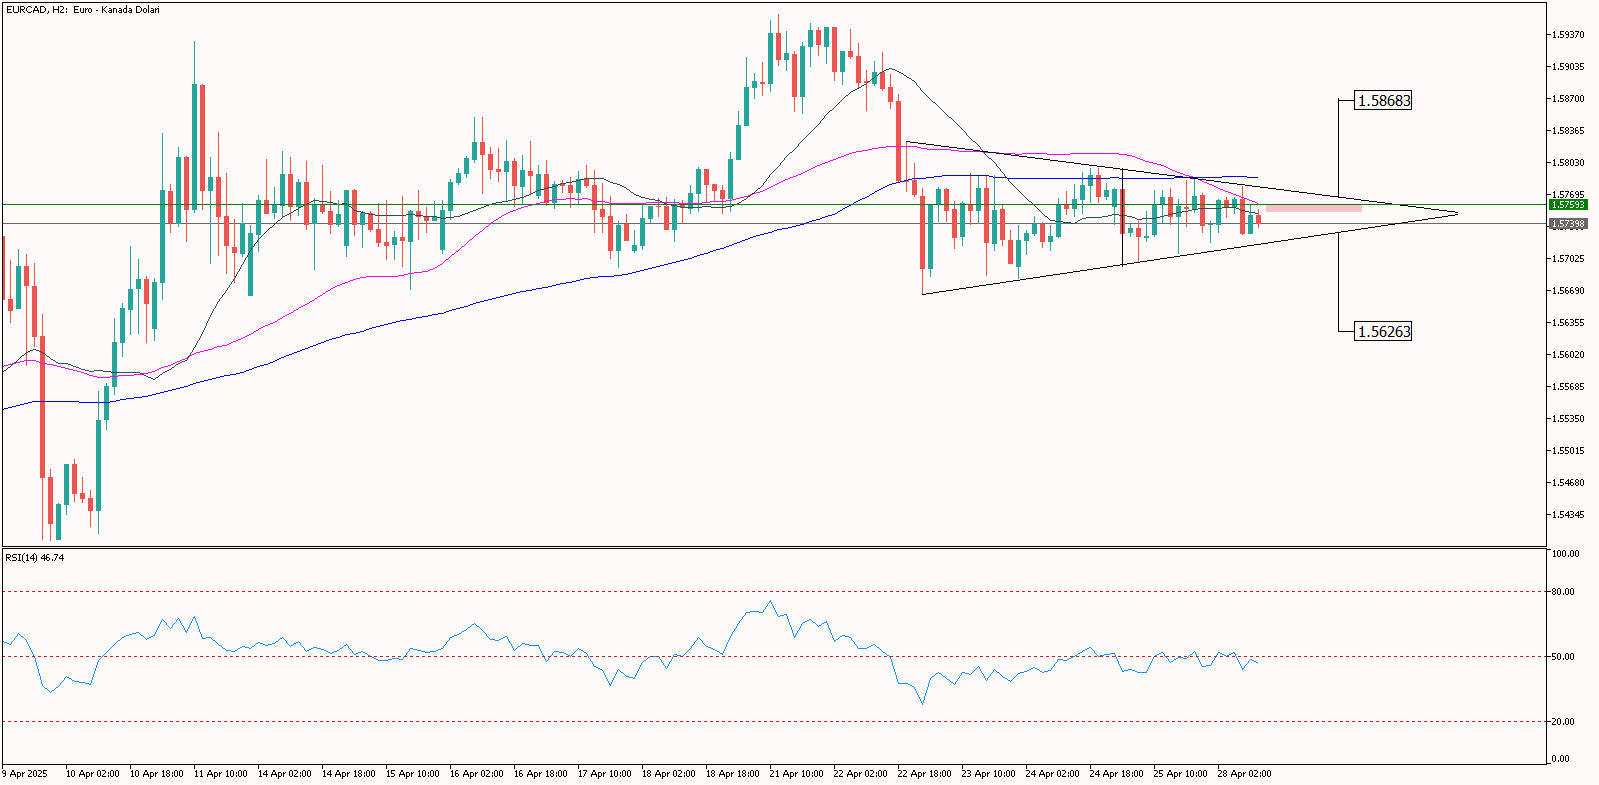Click the 1.59370 price axis value
Viewport: 1599px width, 785px height.
[1570, 35]
